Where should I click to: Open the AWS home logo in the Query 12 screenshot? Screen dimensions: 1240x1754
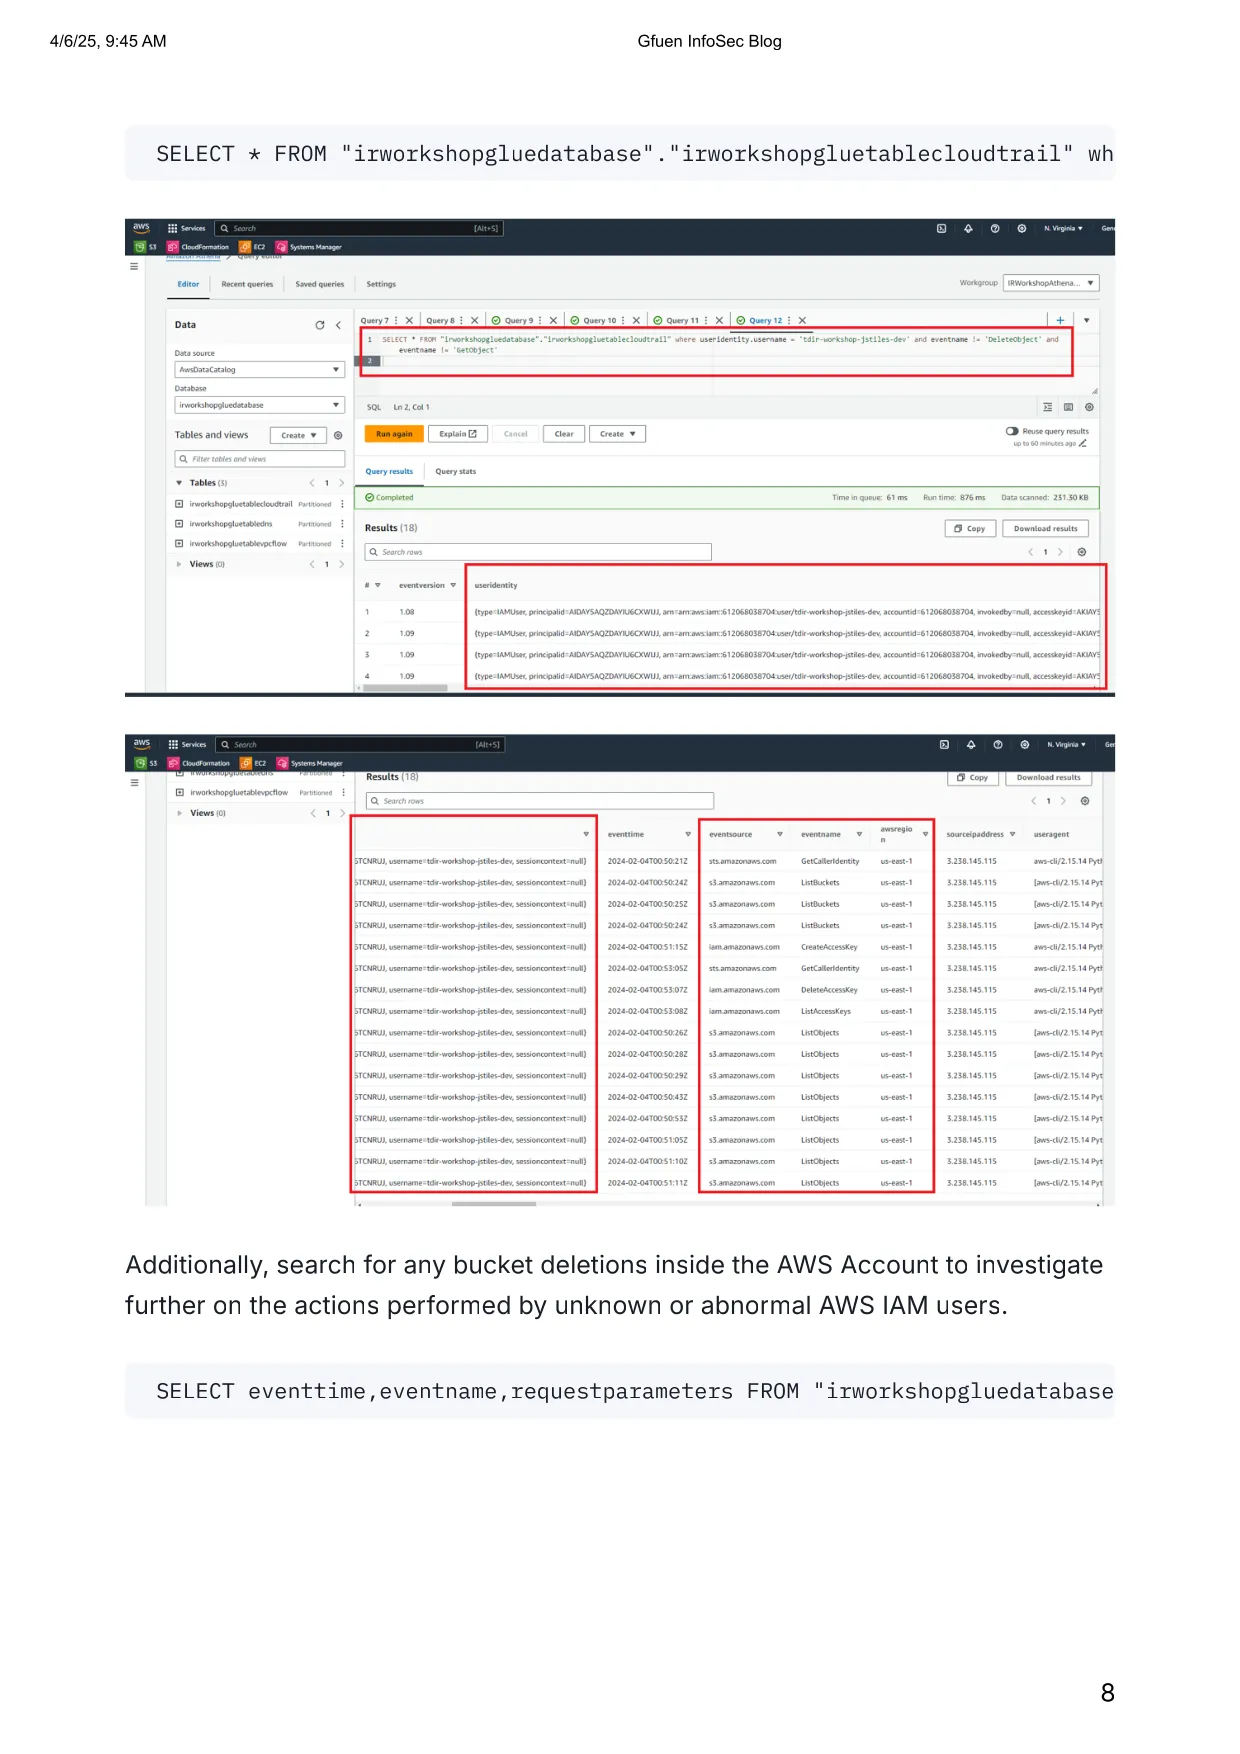142,228
